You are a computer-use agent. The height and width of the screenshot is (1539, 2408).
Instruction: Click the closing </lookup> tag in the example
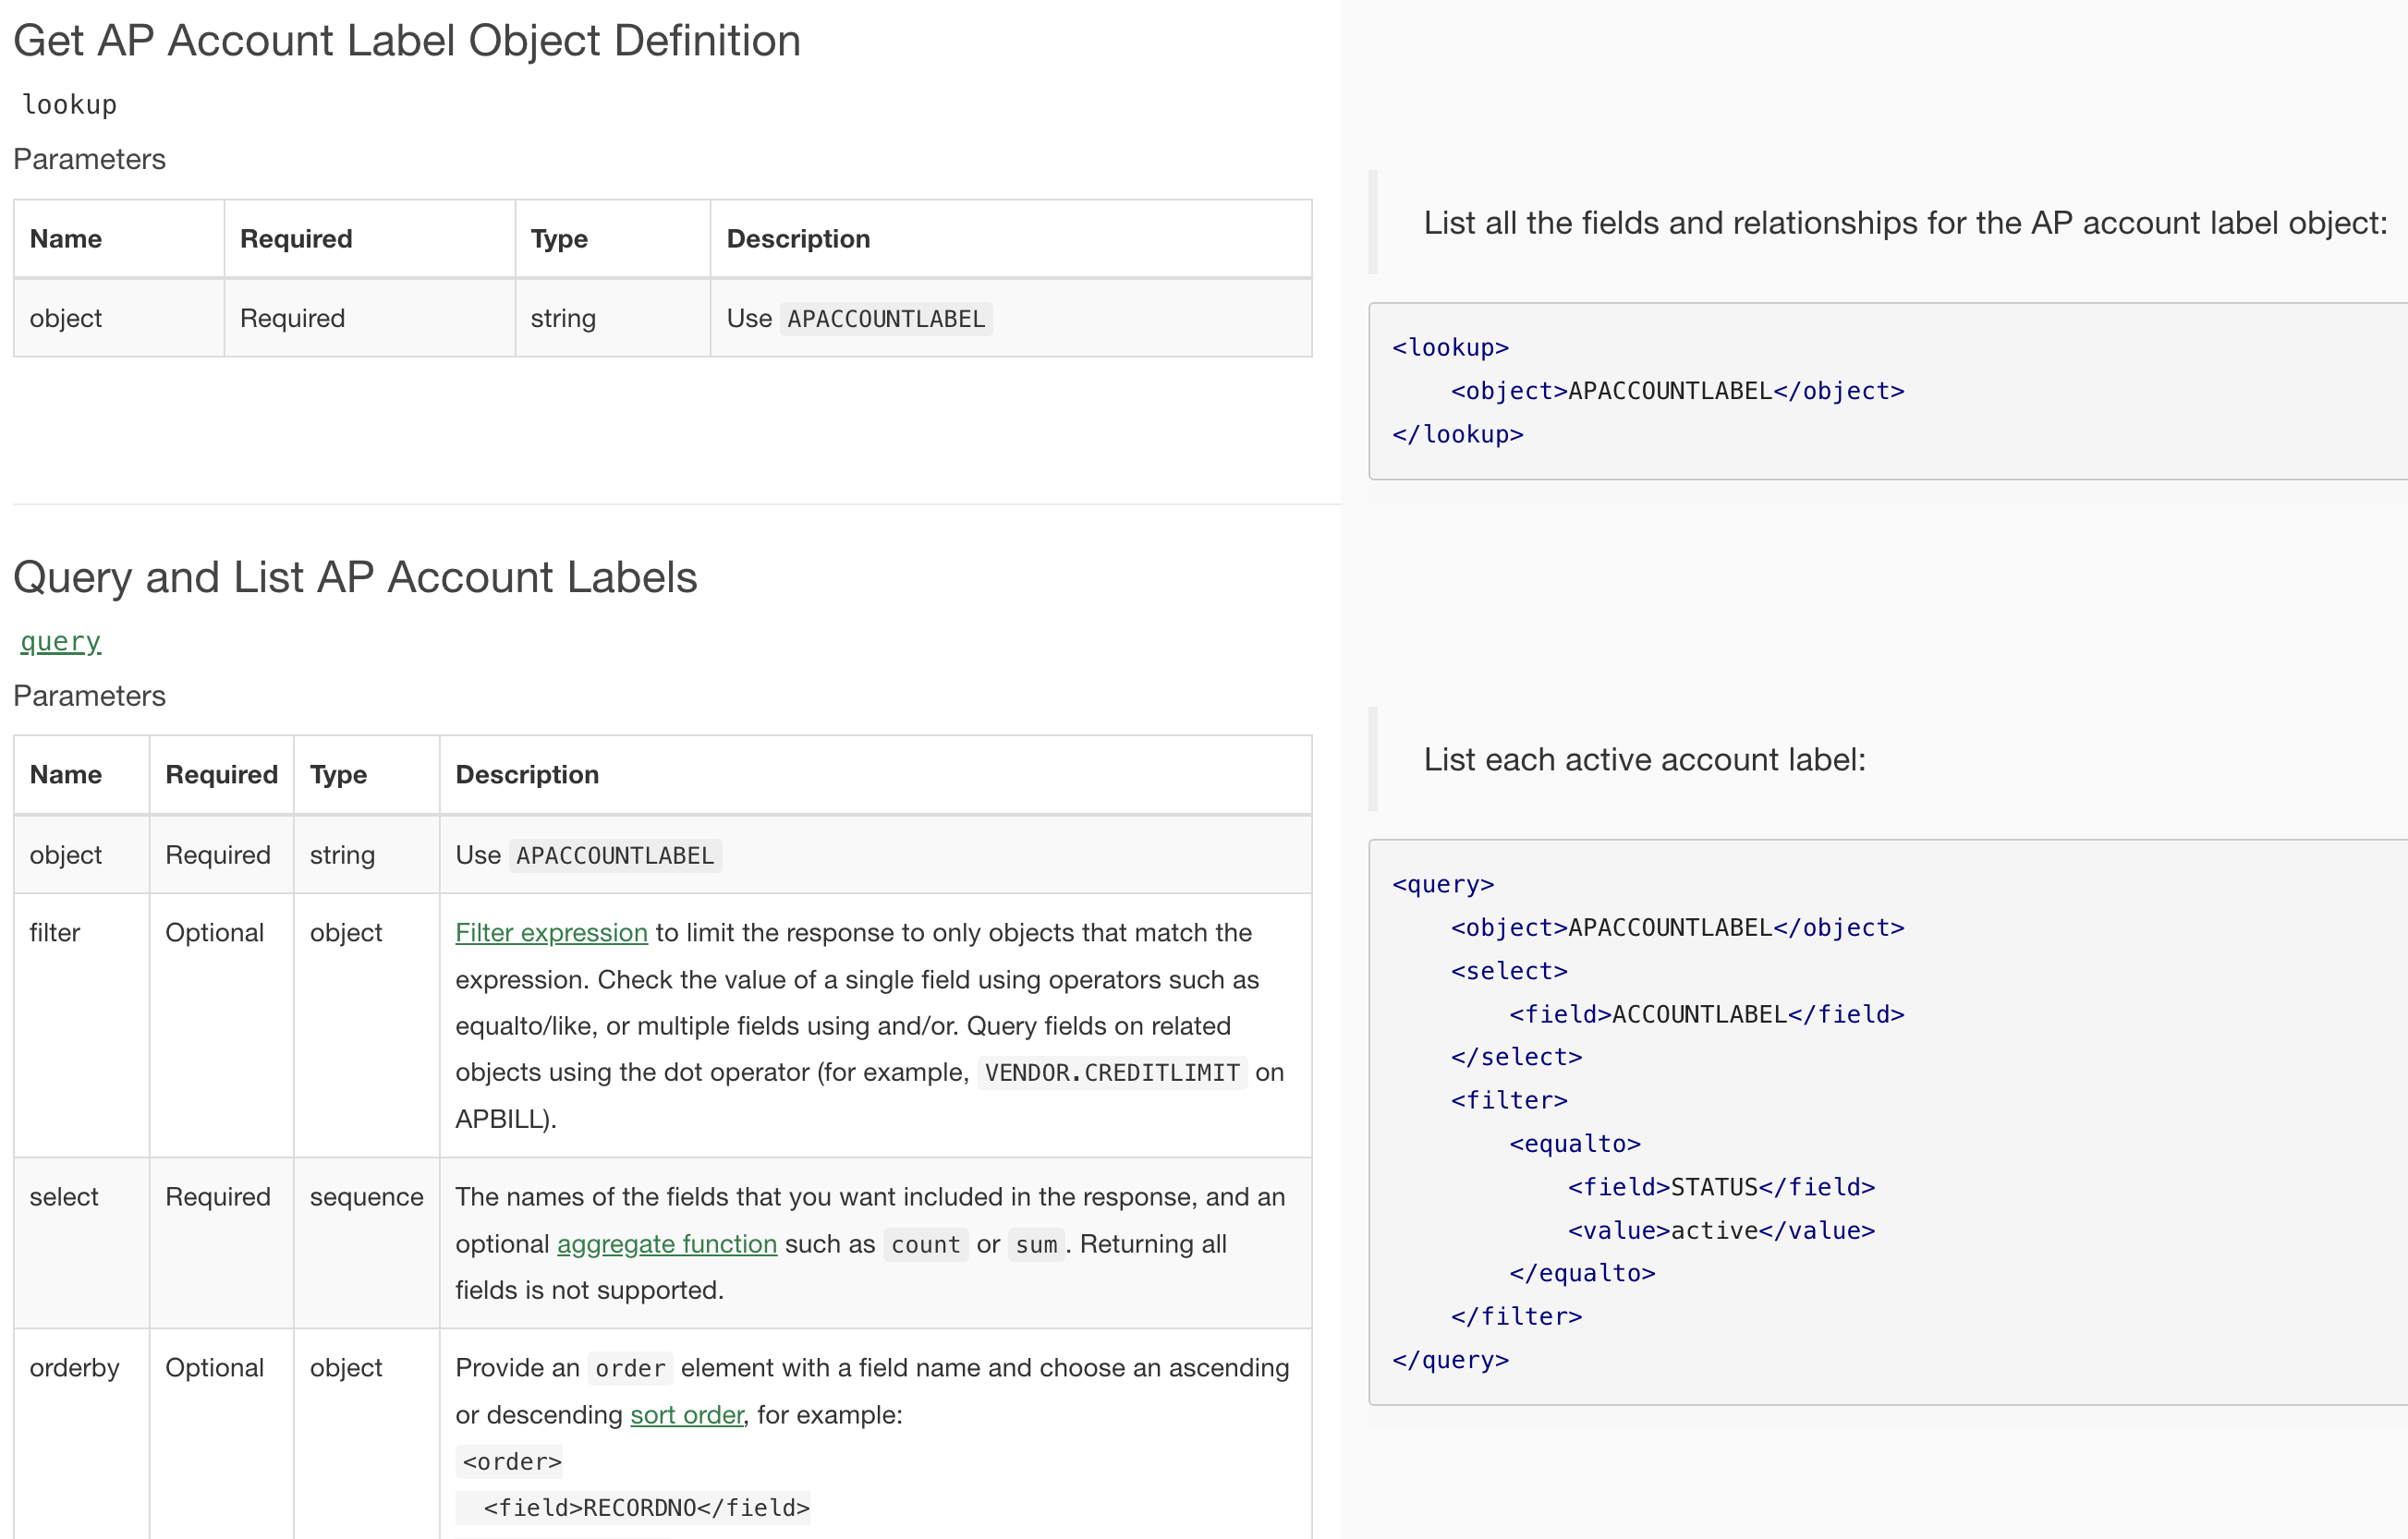(1457, 434)
